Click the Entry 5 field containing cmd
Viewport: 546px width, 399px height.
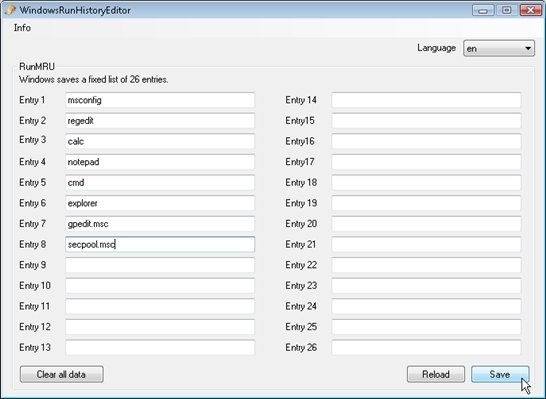pyautogui.click(x=160, y=182)
